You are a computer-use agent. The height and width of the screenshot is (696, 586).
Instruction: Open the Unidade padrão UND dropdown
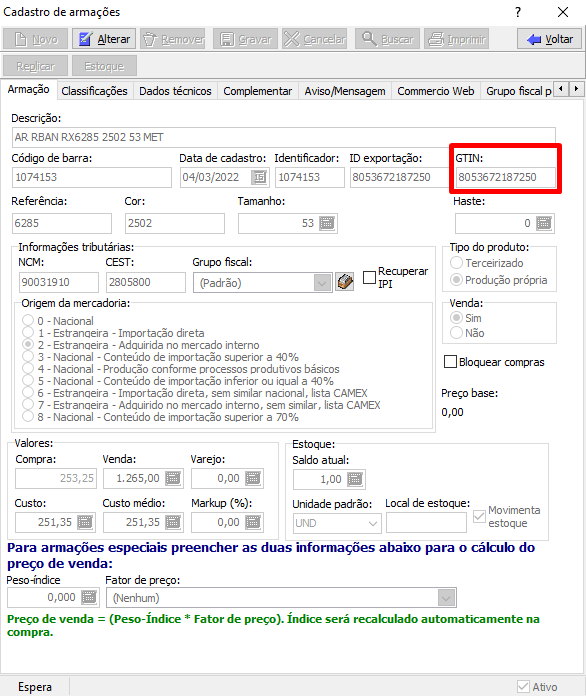tap(373, 523)
